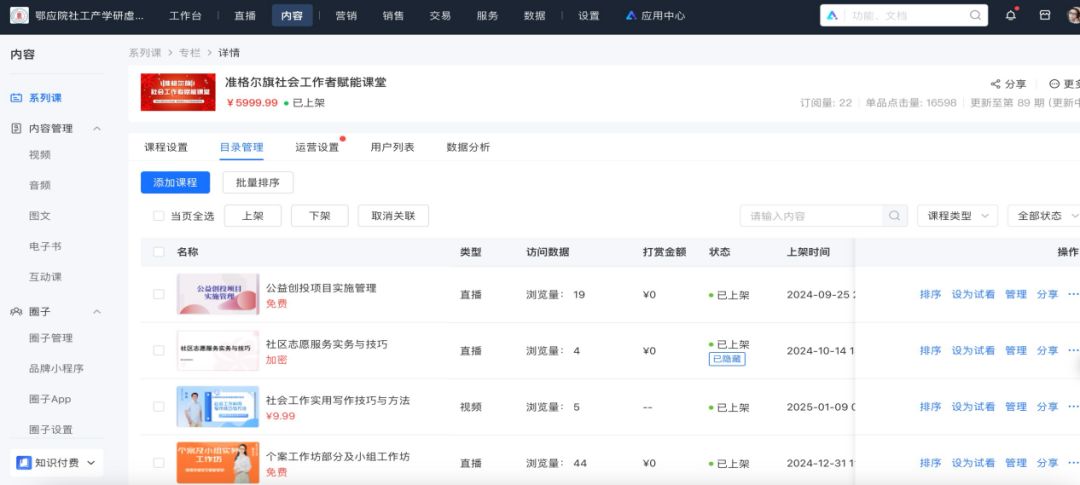Expand the 全部状态 filter dropdown
This screenshot has width=1080, height=485.
[x=1047, y=216]
